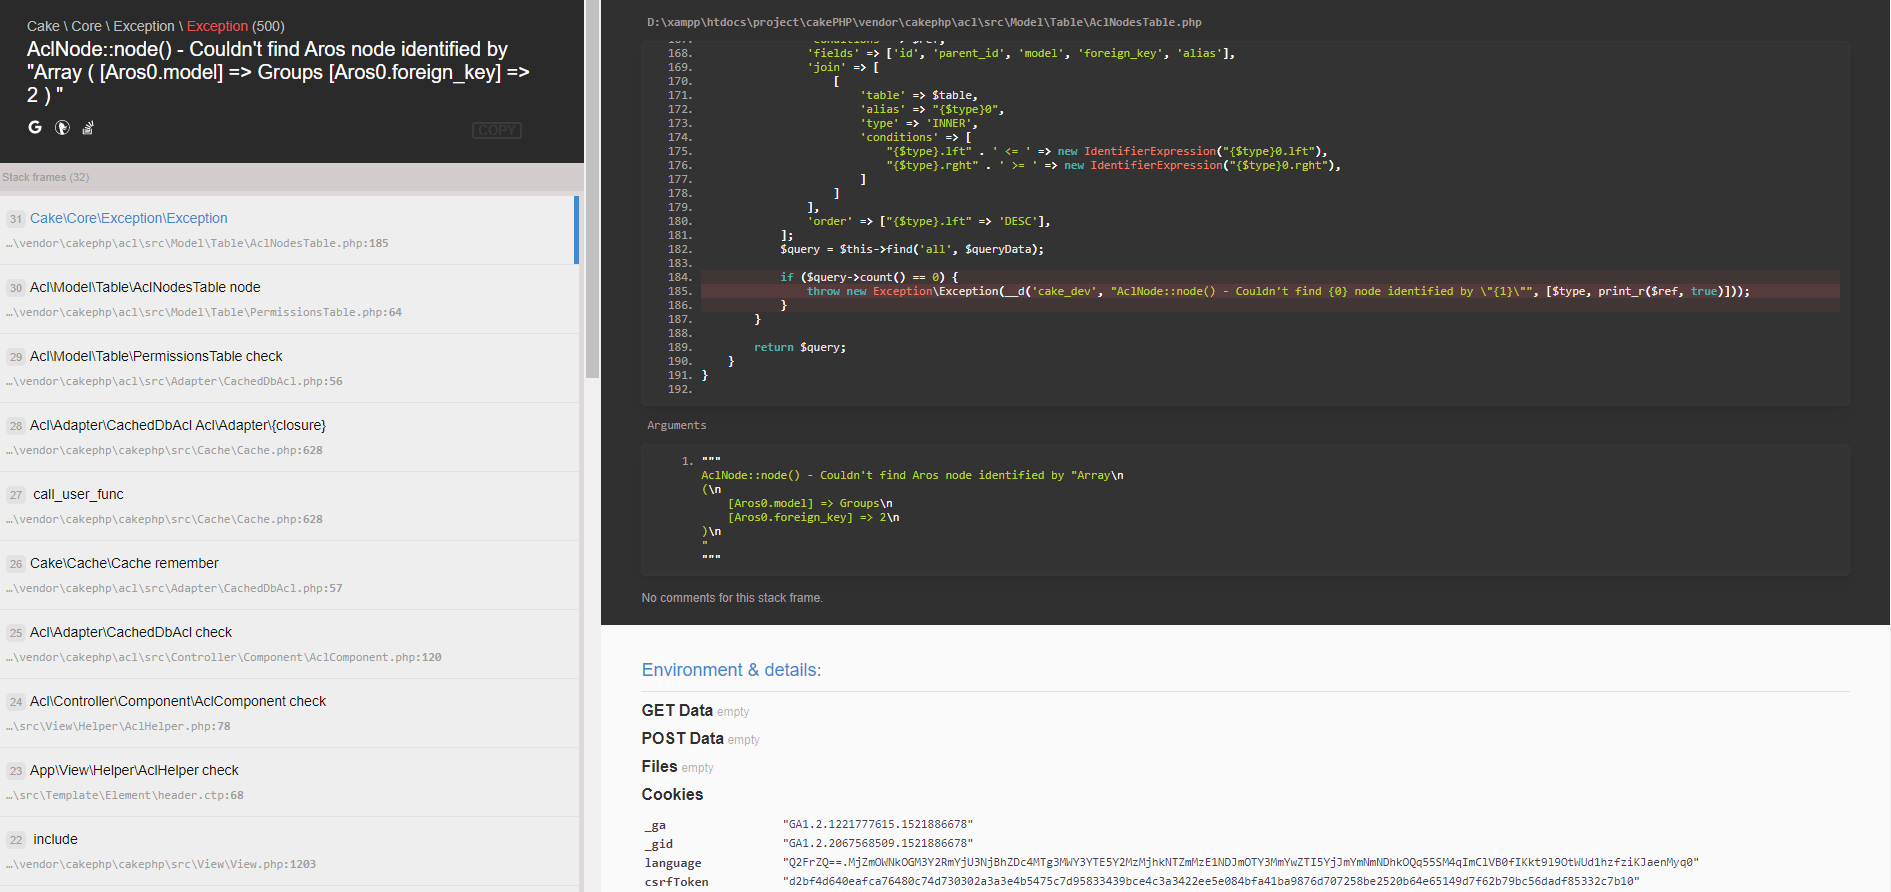Click path PermissionsTable.php:64 under frame 30
The image size is (1891, 892).
tap(204, 312)
